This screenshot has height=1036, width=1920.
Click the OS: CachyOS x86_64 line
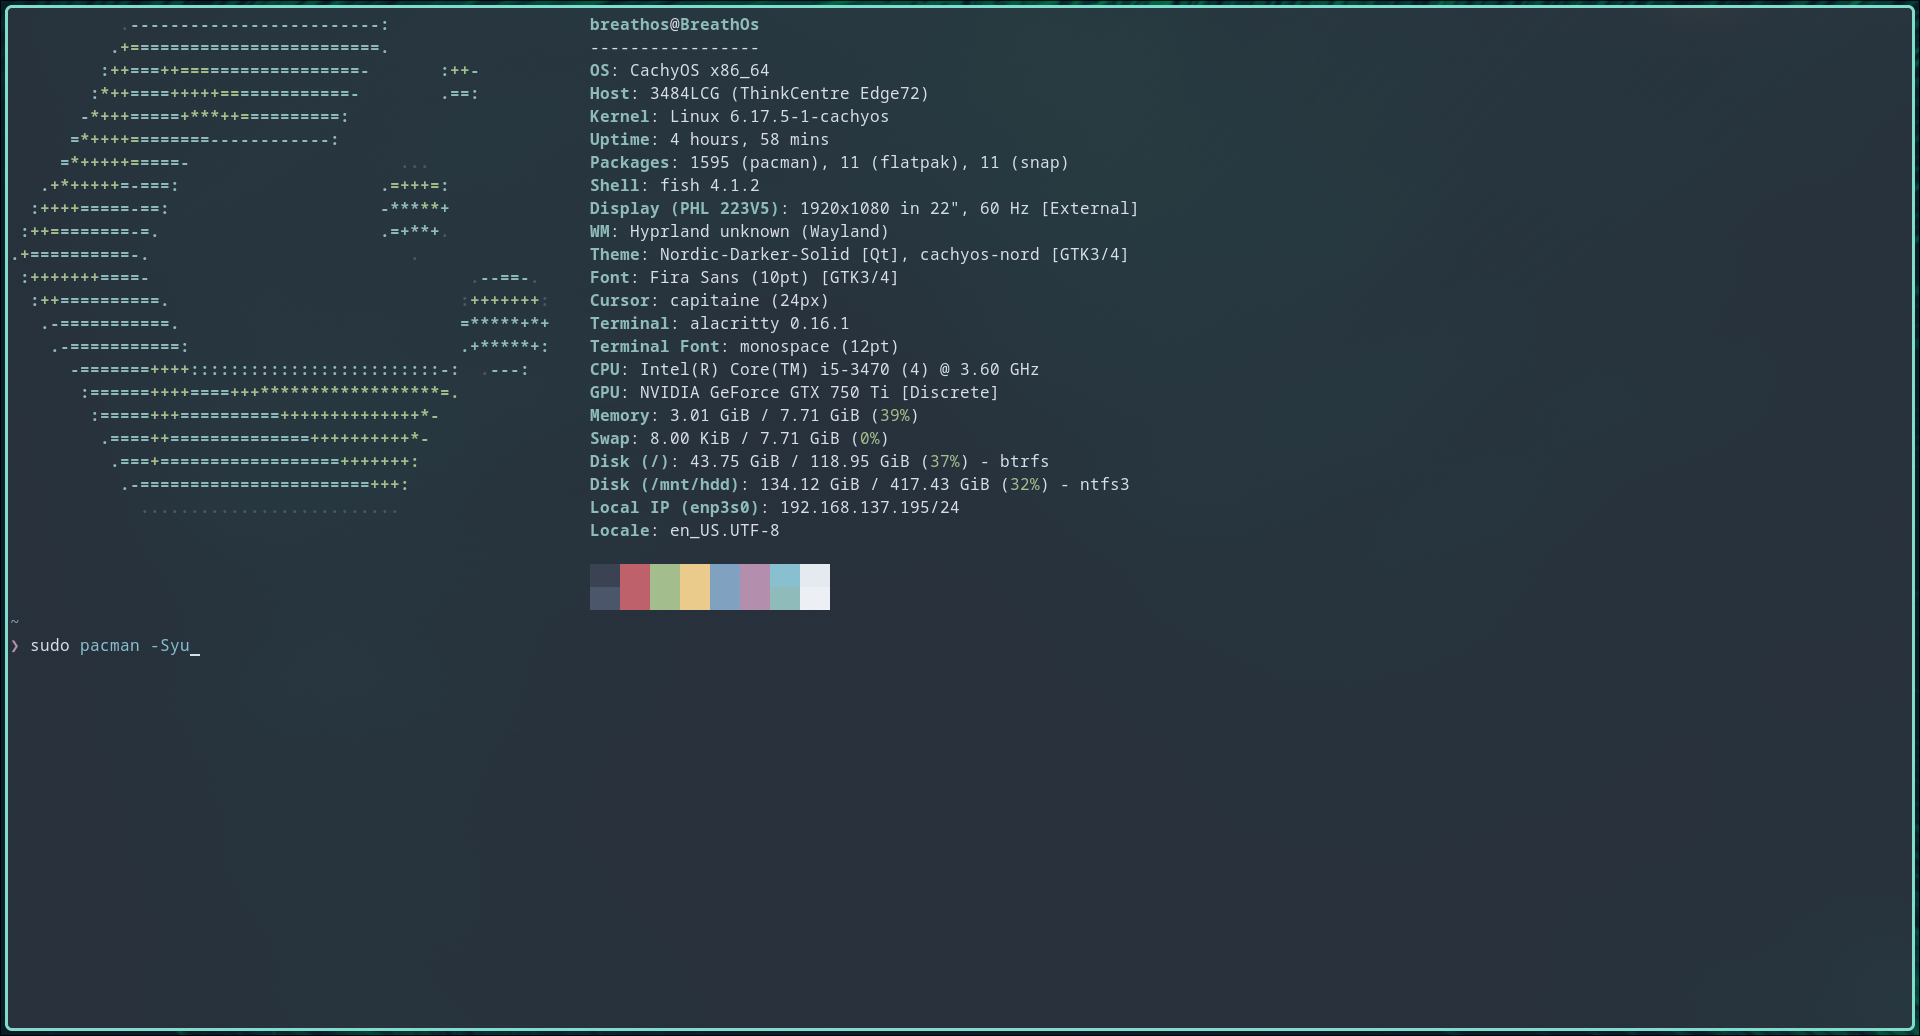click(x=679, y=70)
